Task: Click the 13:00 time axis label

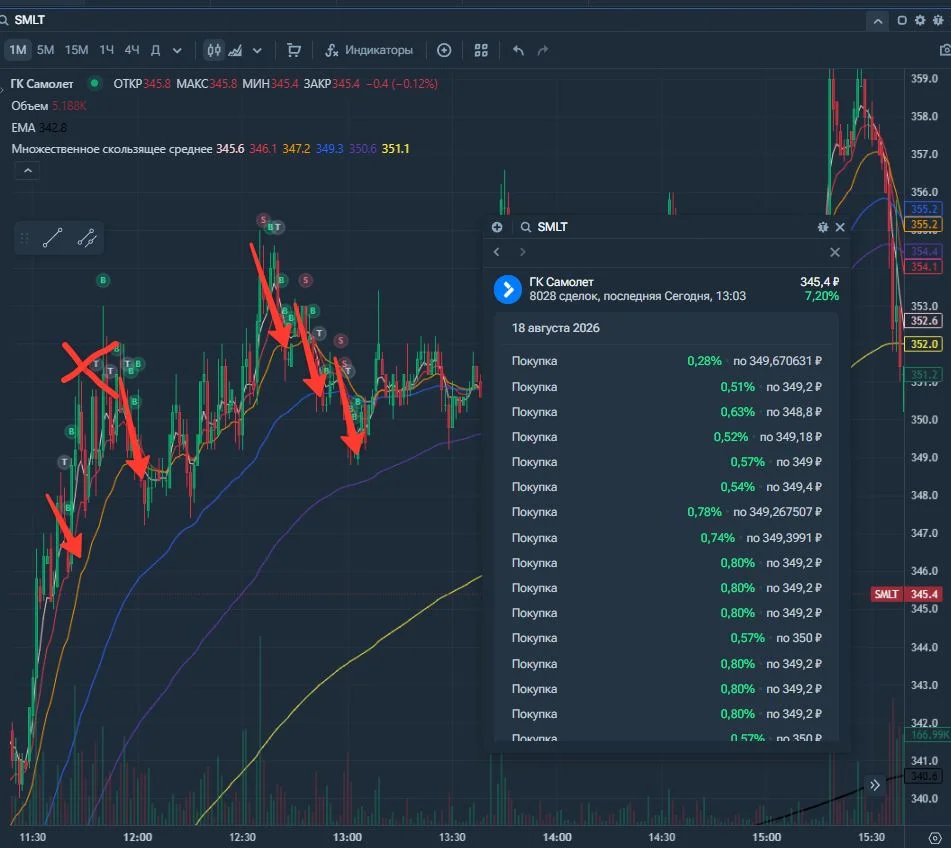Action: tap(348, 837)
